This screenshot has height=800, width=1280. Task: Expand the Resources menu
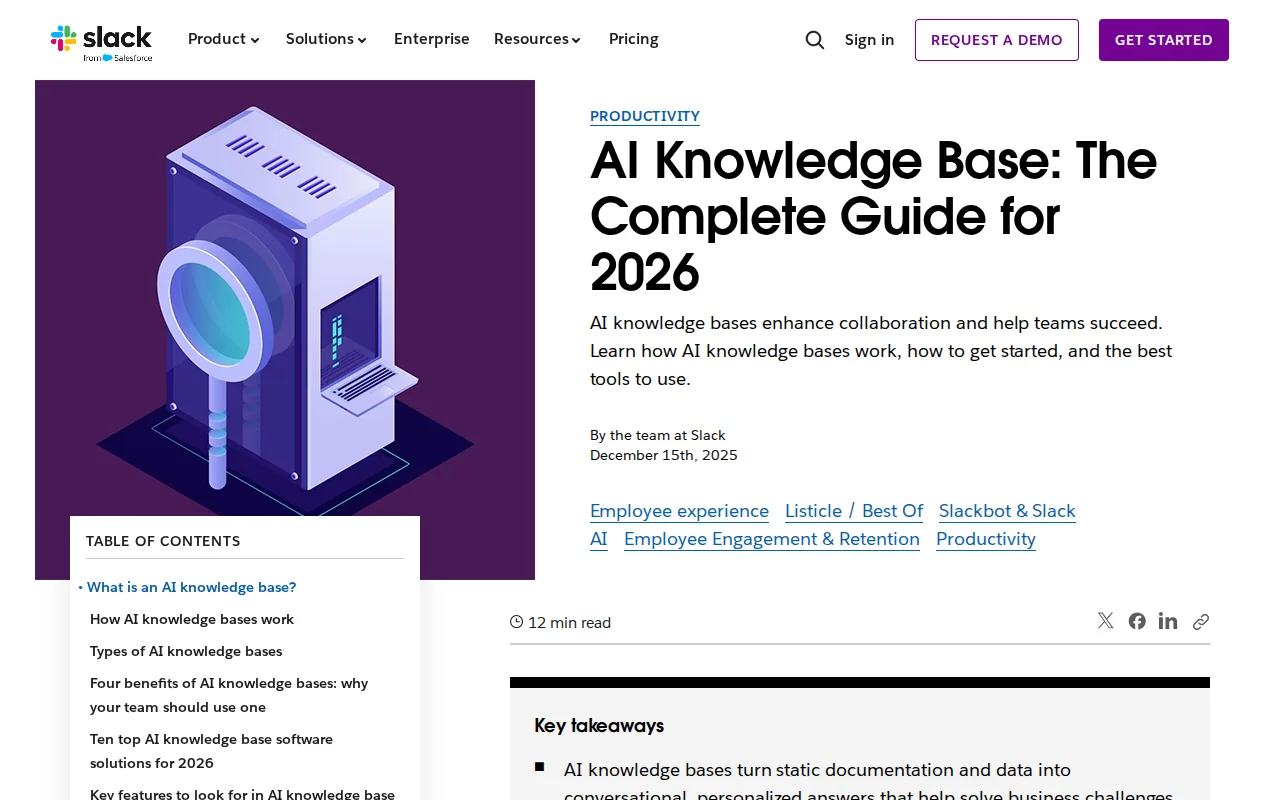click(x=538, y=39)
